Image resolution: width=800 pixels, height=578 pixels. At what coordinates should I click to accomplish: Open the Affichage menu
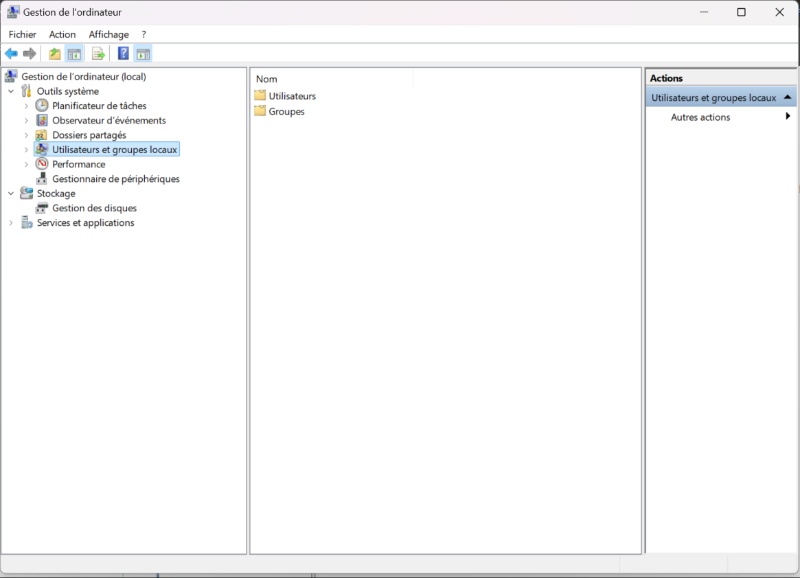[108, 34]
